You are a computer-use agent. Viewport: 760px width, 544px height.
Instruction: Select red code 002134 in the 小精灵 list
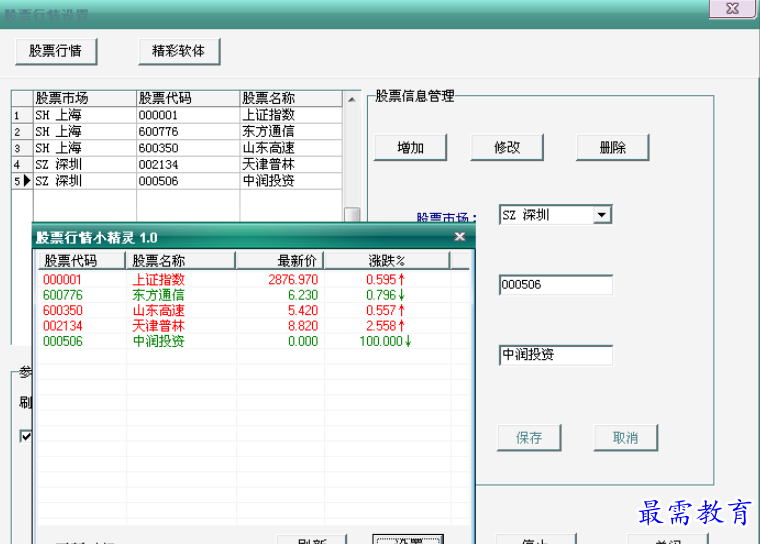coord(63,326)
